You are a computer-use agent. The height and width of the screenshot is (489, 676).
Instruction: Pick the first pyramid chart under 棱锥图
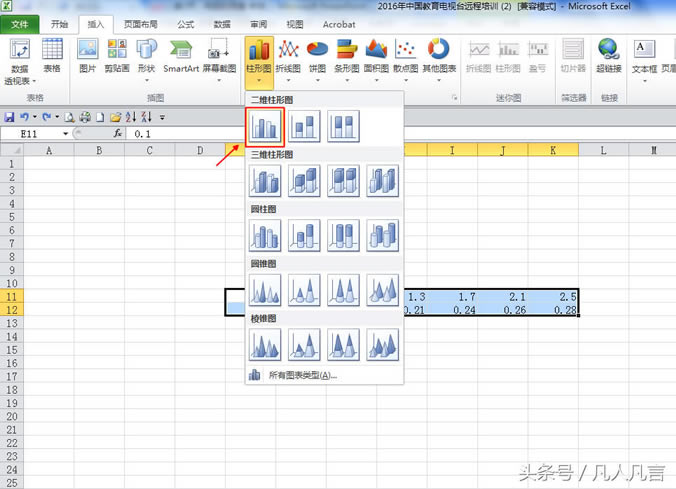point(266,344)
